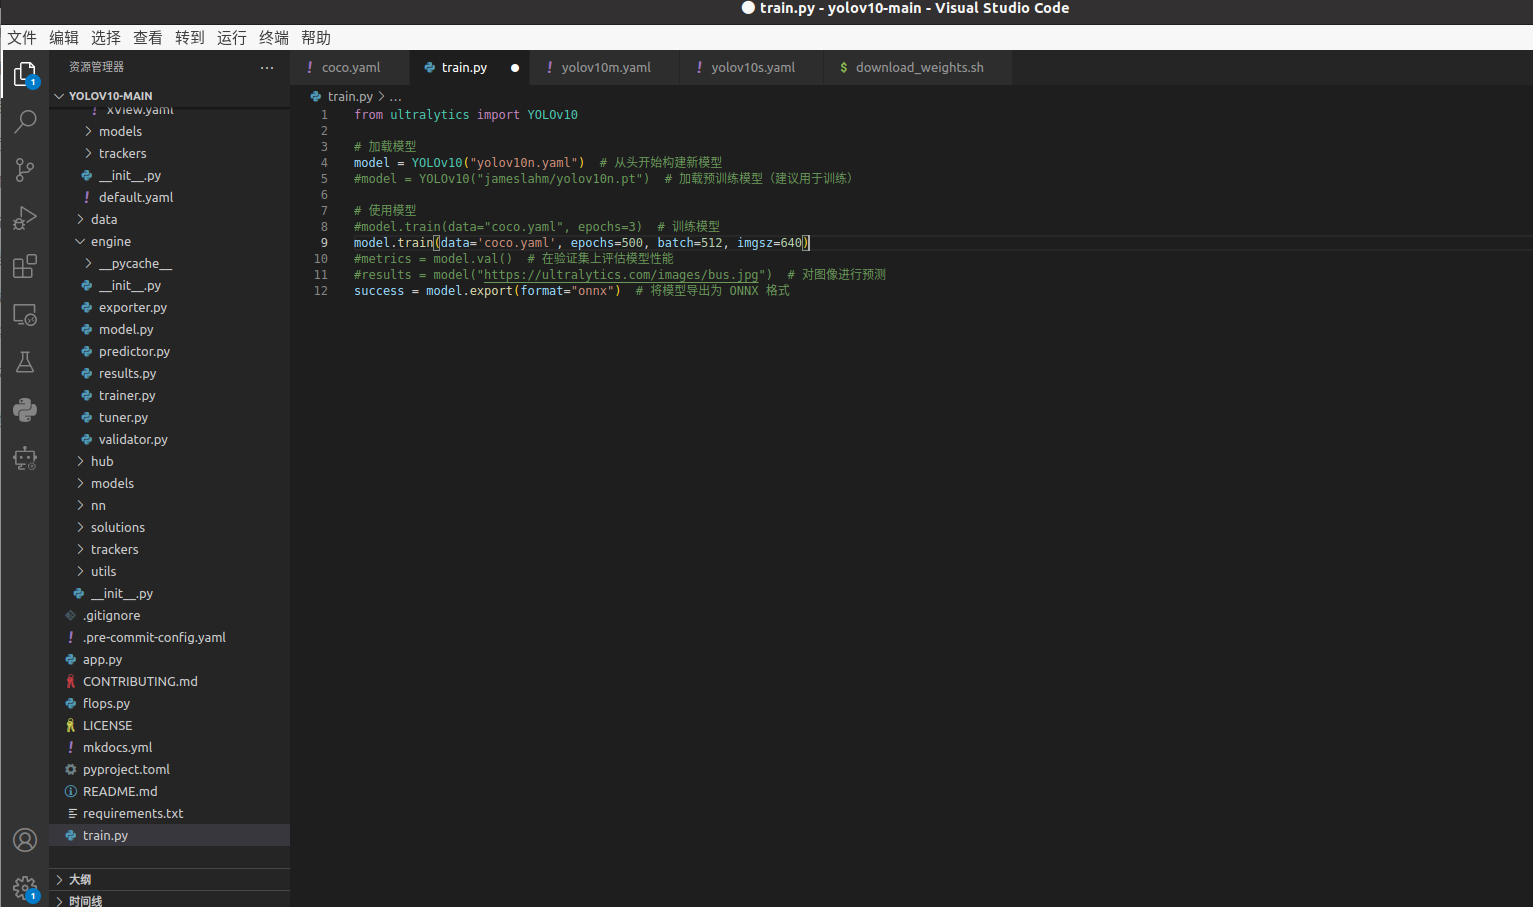
Task: Open the Manage settings gear
Action: pos(25,887)
